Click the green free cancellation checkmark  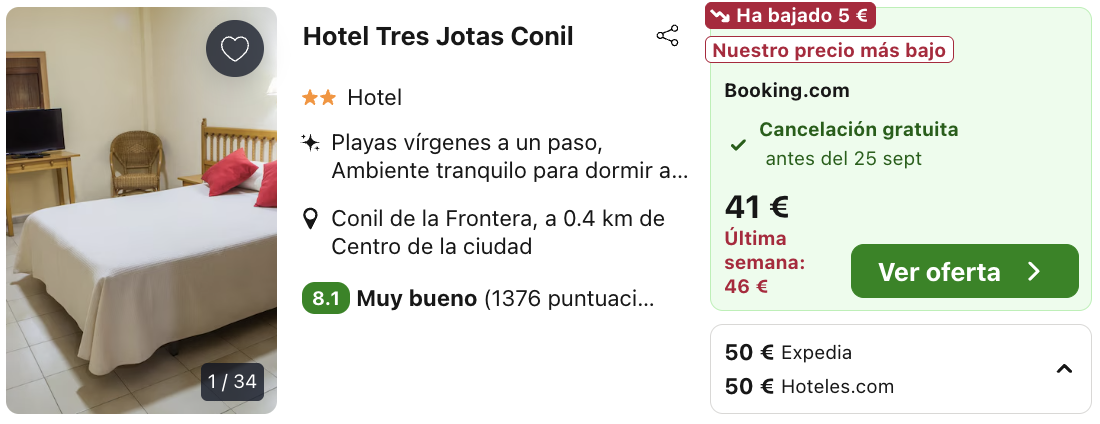click(738, 145)
